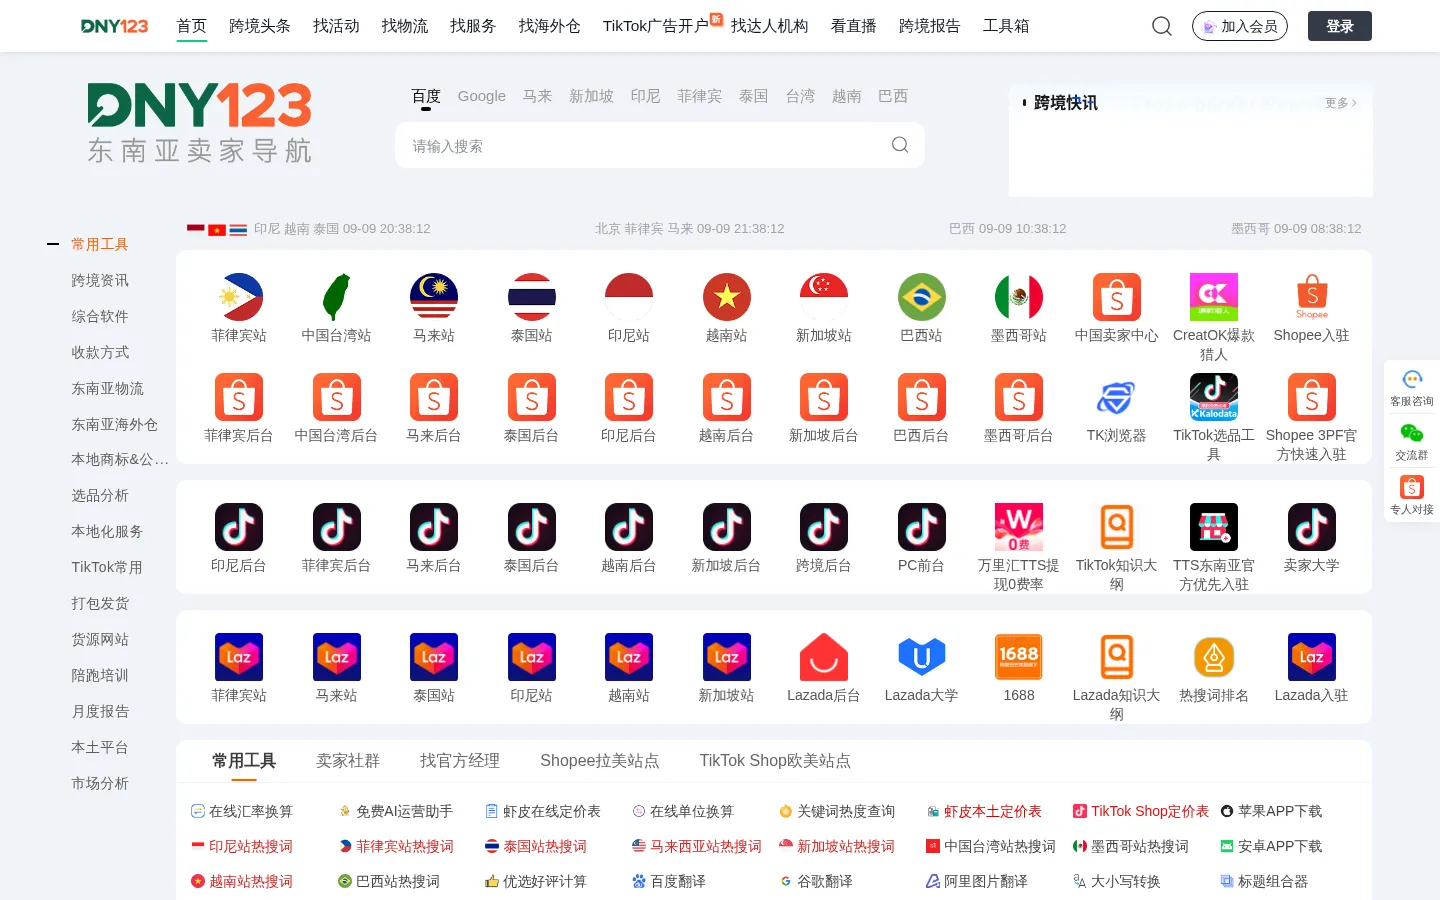The image size is (1440, 900).
Task: Open TikTok PC前台 icon
Action: [x=922, y=527]
